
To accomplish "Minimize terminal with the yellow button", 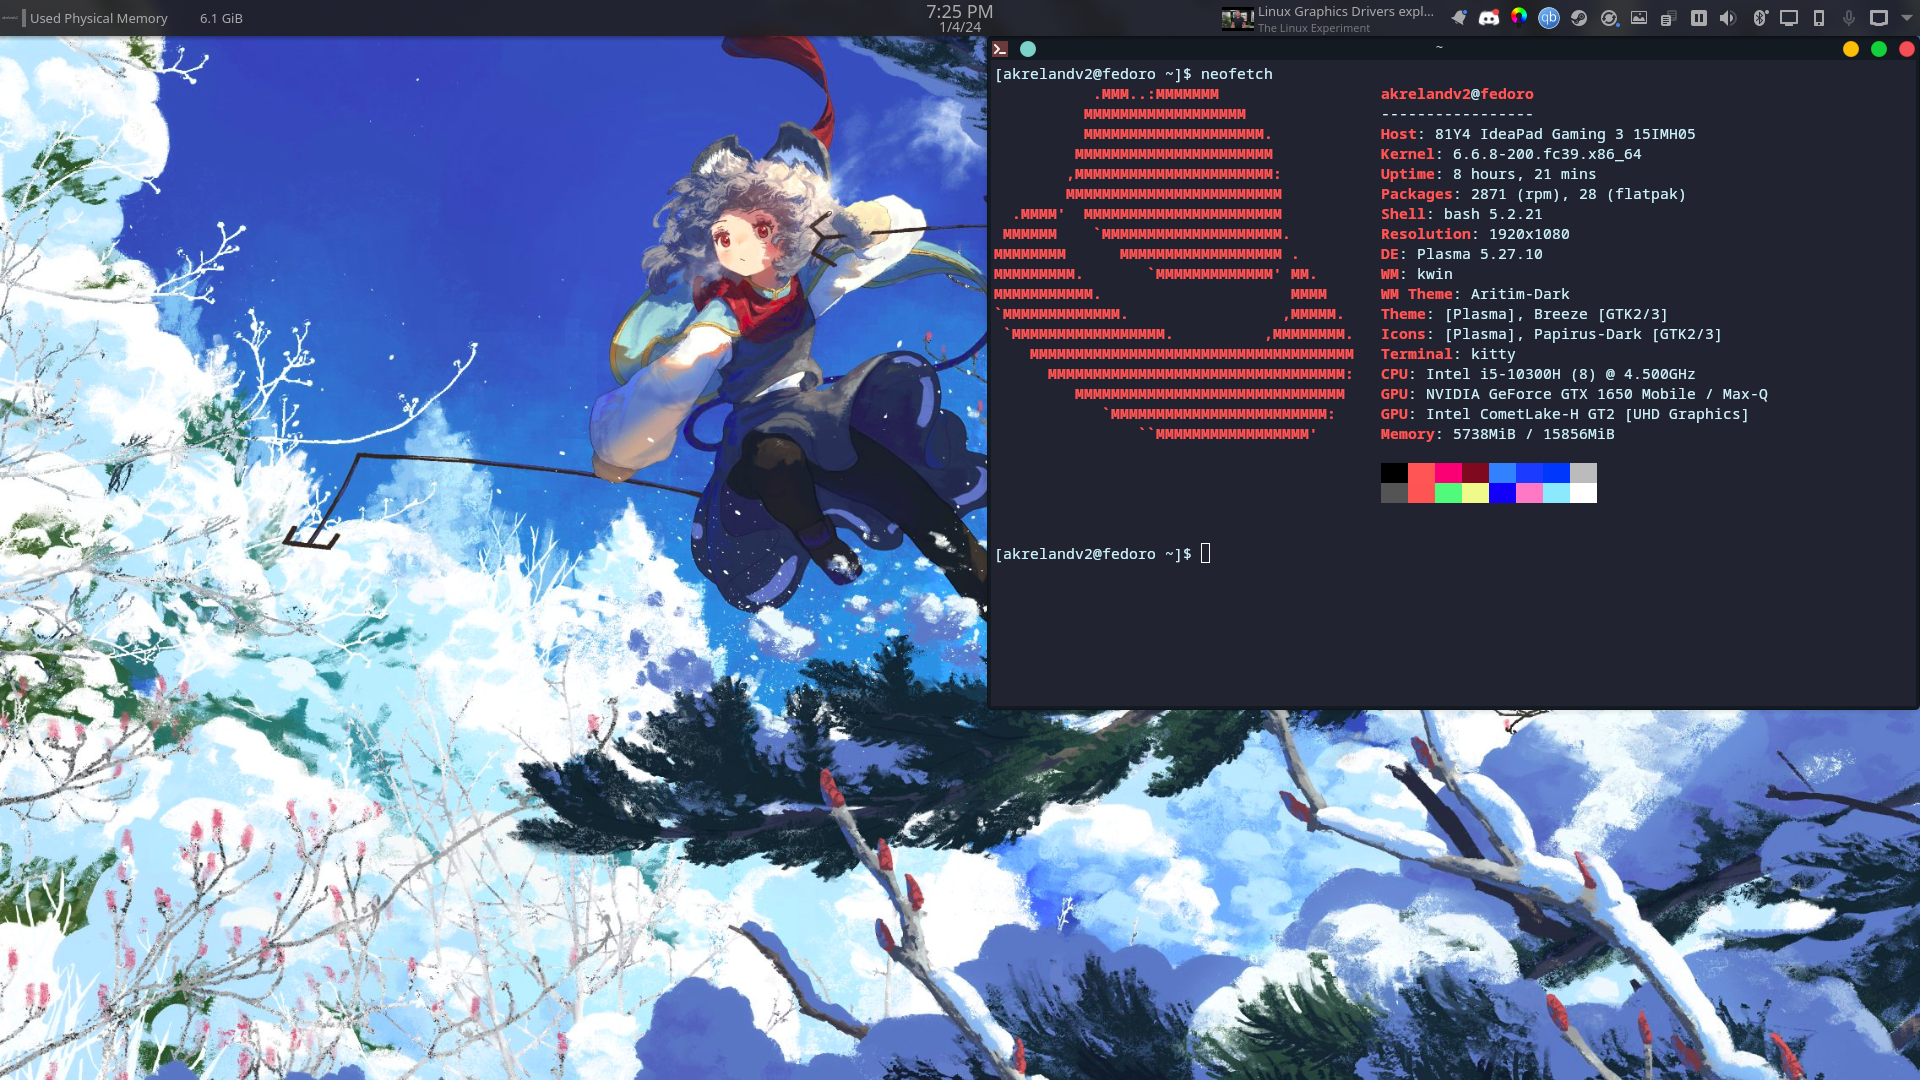I will tap(1851, 49).
